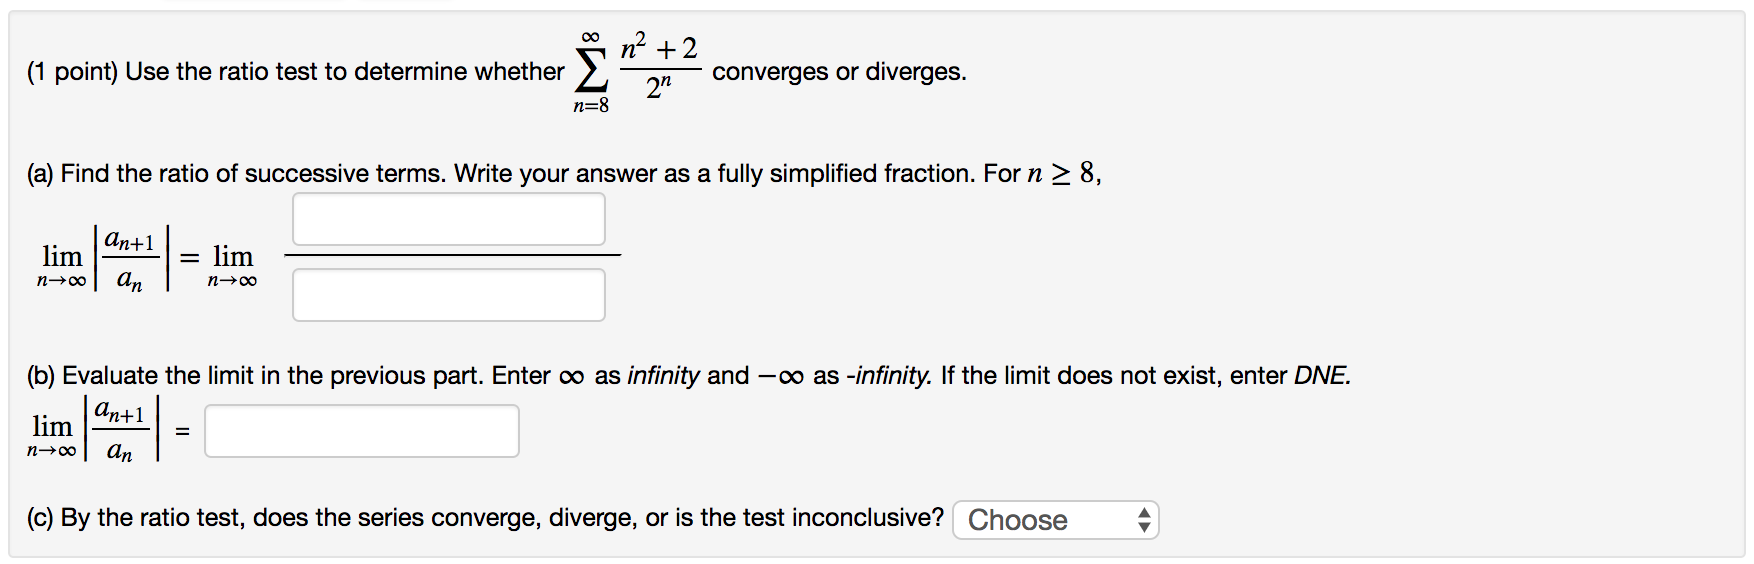Click the "converges or diverges" text
The image size is (1754, 564).
[839, 72]
